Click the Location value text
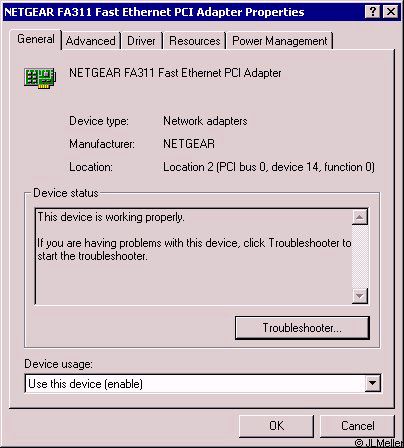This screenshot has height=448, width=404. (269, 167)
